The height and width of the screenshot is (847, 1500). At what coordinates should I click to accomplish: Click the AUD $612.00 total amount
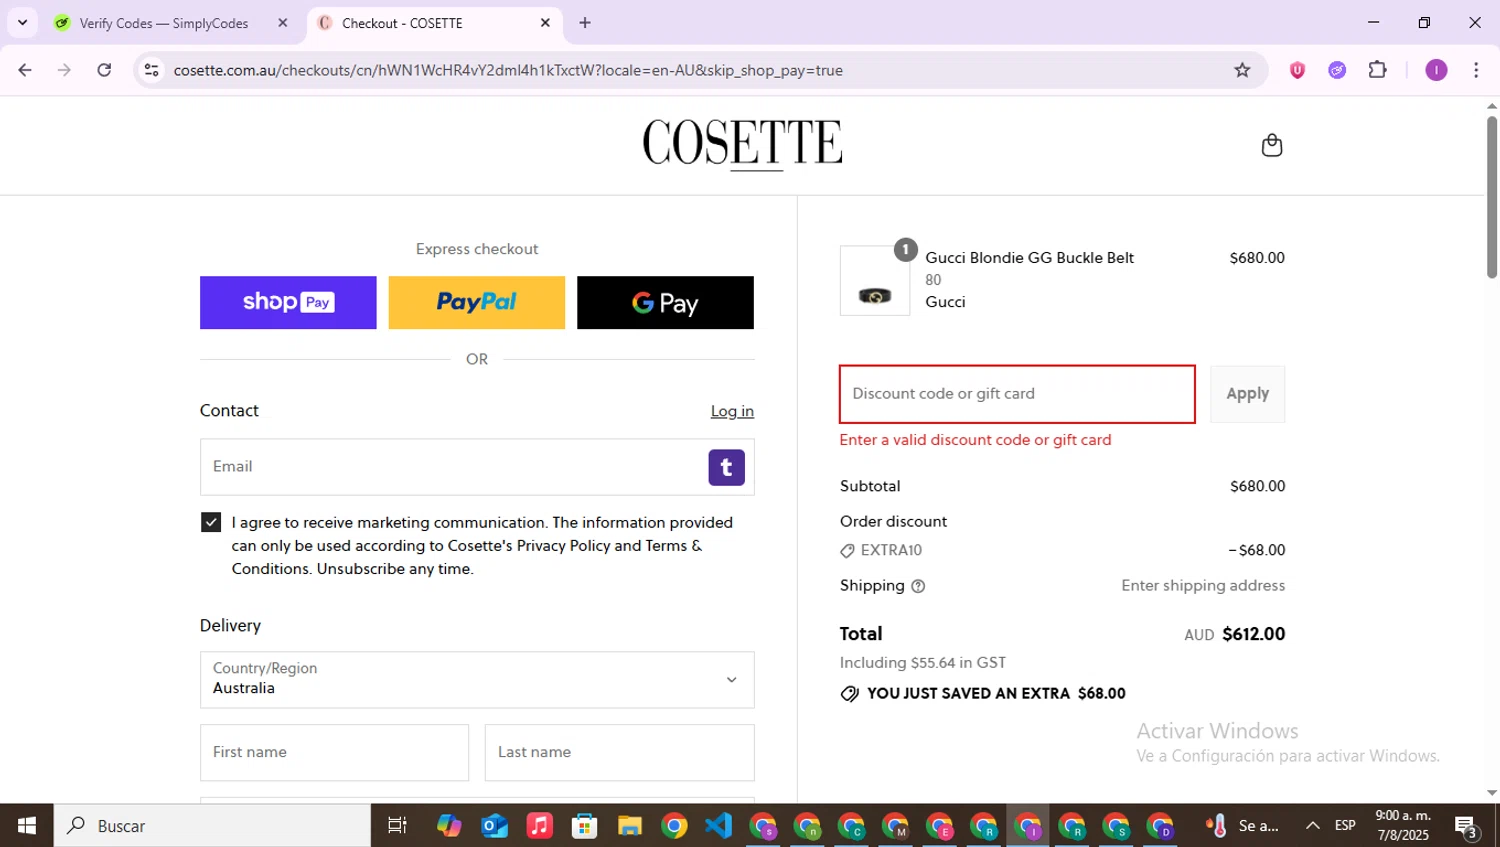pos(1234,634)
